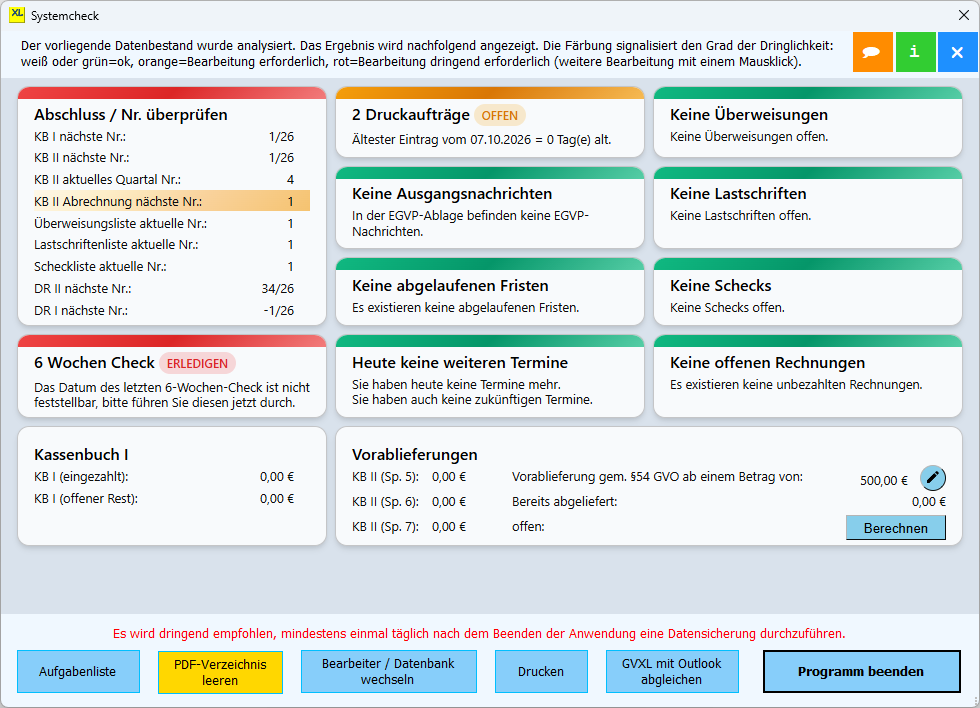Click the ERLEDIGEN badge on 6 Wochen Check
Viewport: 980px width, 708px height.
(197, 364)
